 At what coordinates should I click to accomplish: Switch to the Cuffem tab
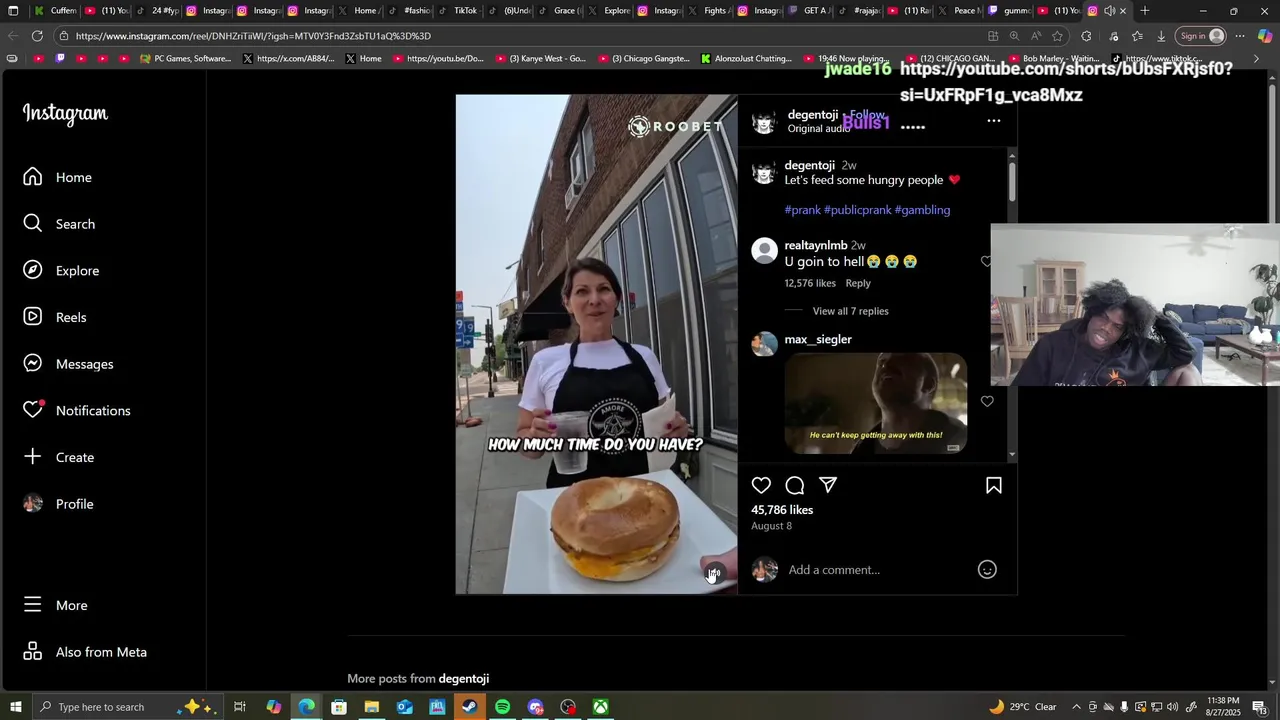point(55,11)
